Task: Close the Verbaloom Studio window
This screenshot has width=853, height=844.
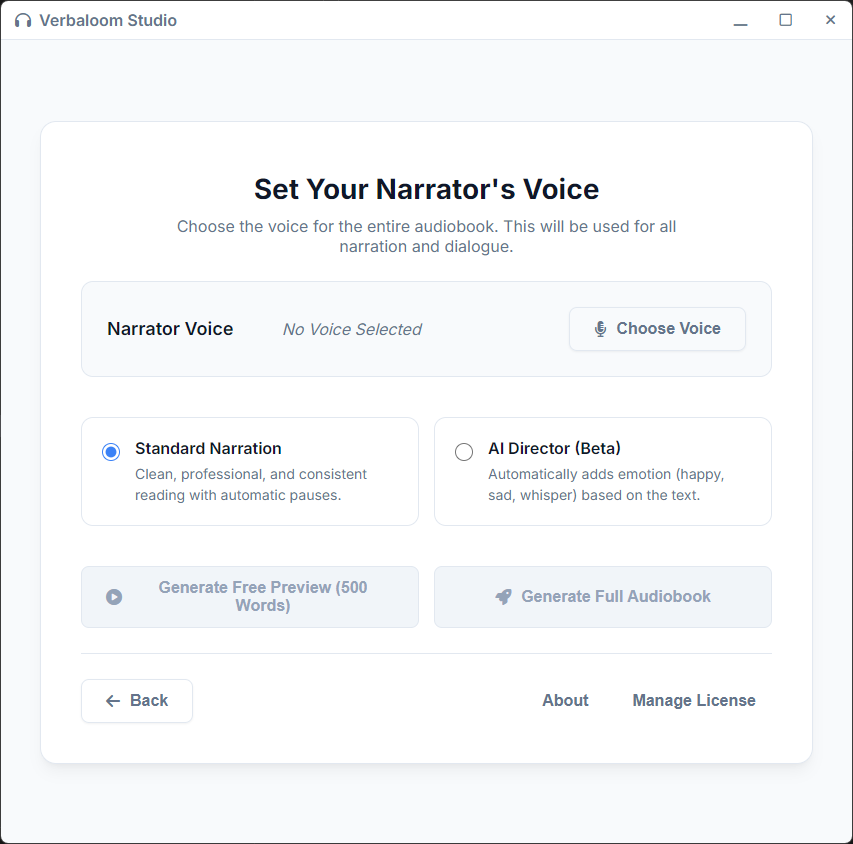Action: pyautogui.click(x=830, y=20)
